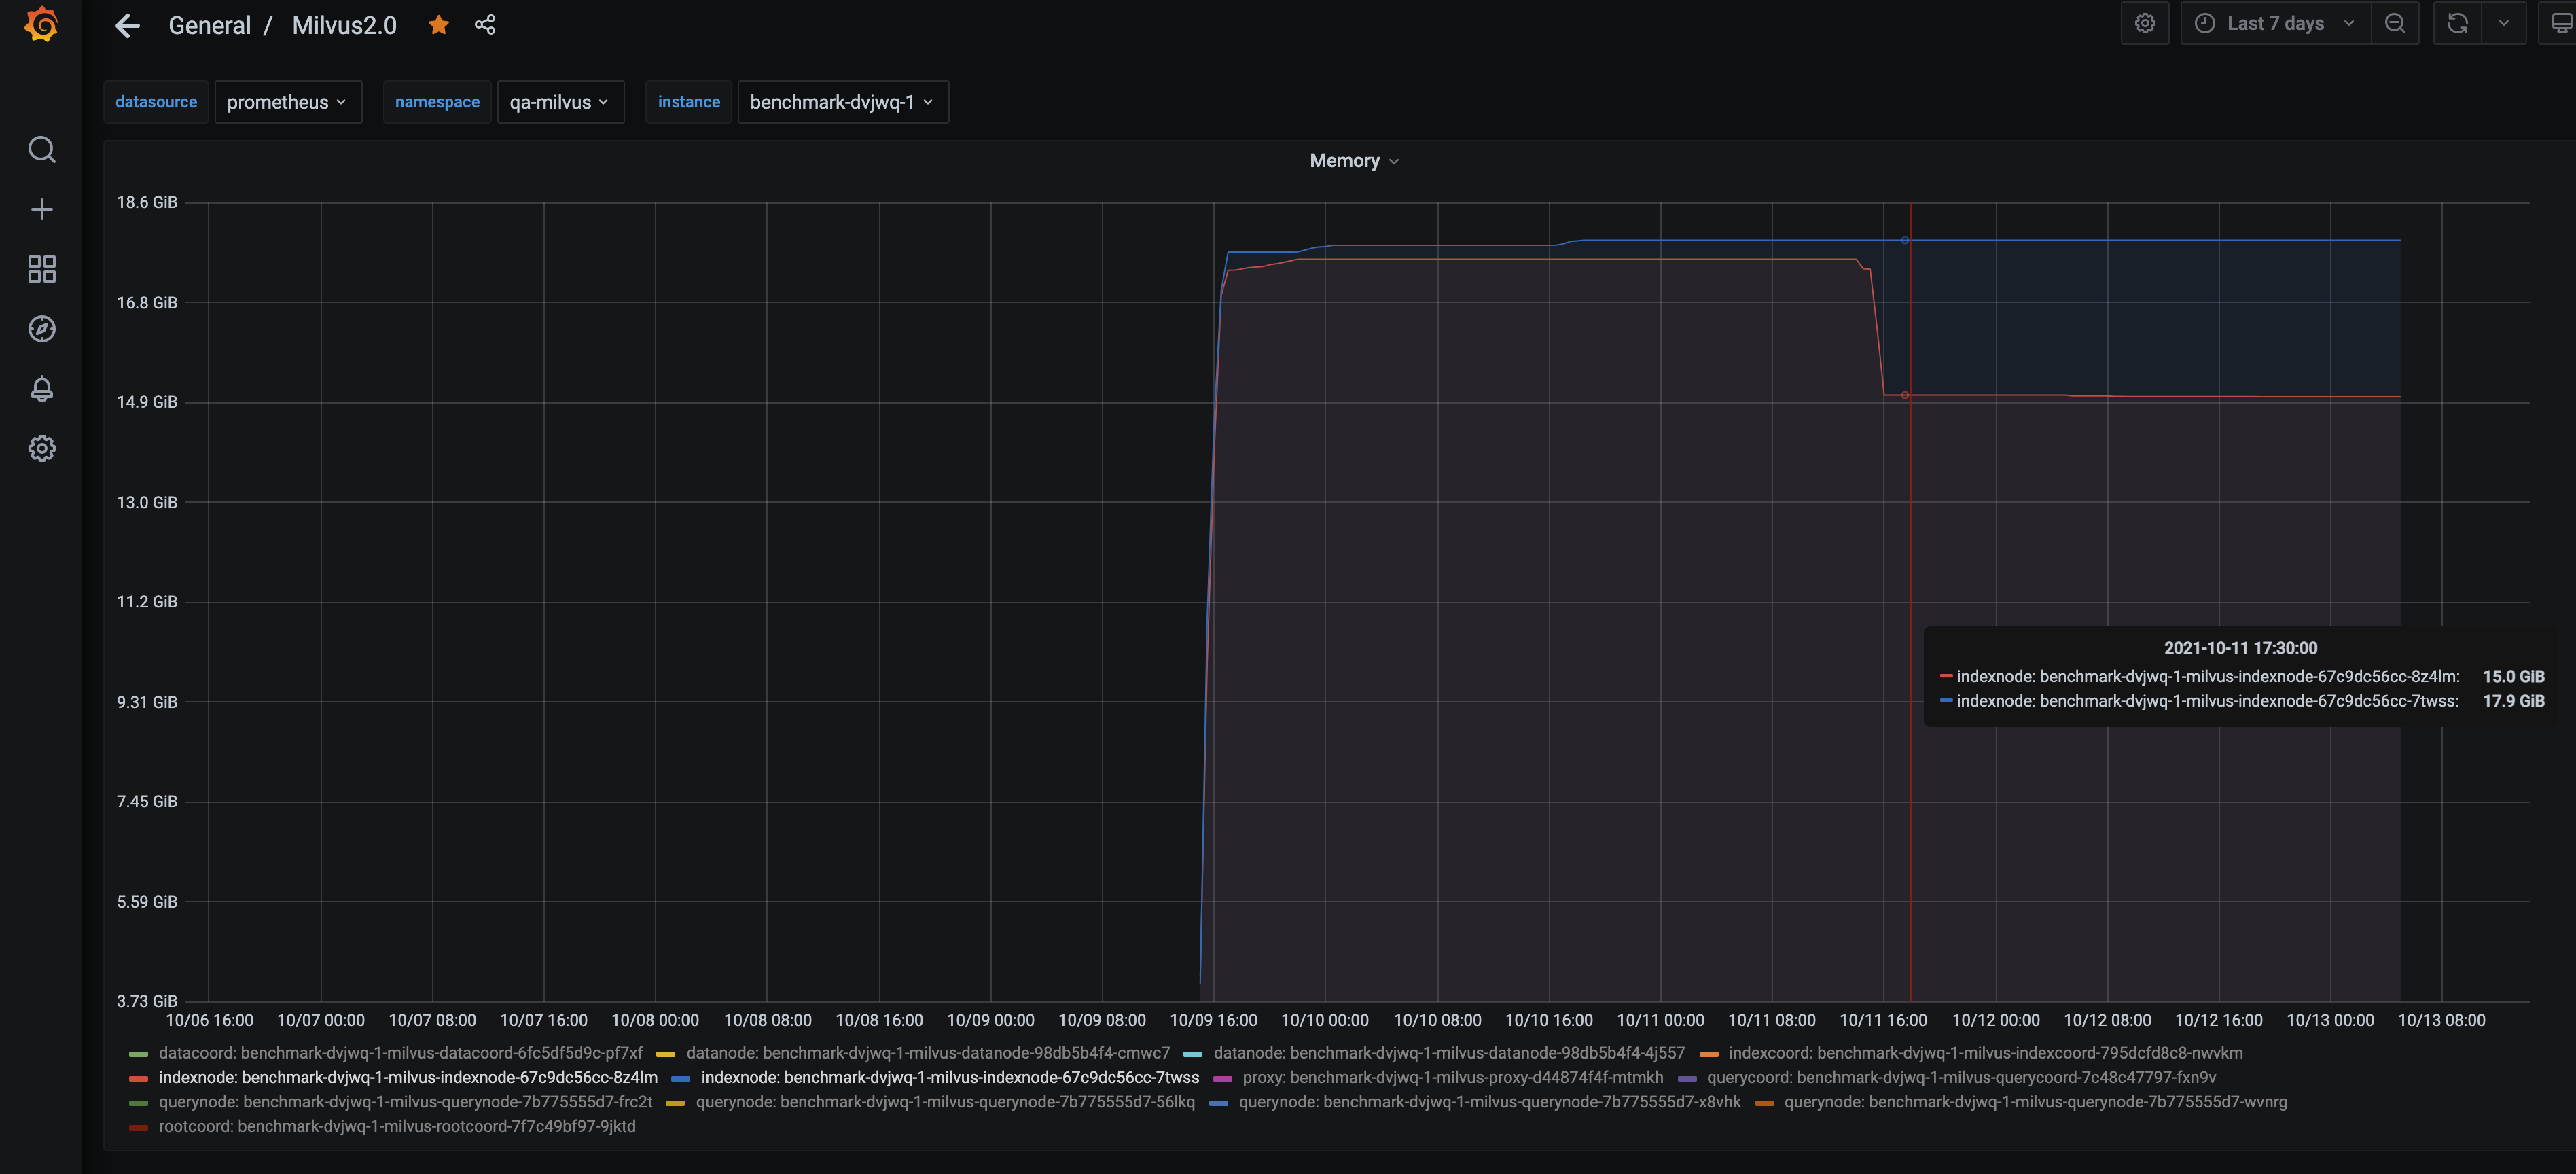Select the Explore compass icon

tap(42, 329)
